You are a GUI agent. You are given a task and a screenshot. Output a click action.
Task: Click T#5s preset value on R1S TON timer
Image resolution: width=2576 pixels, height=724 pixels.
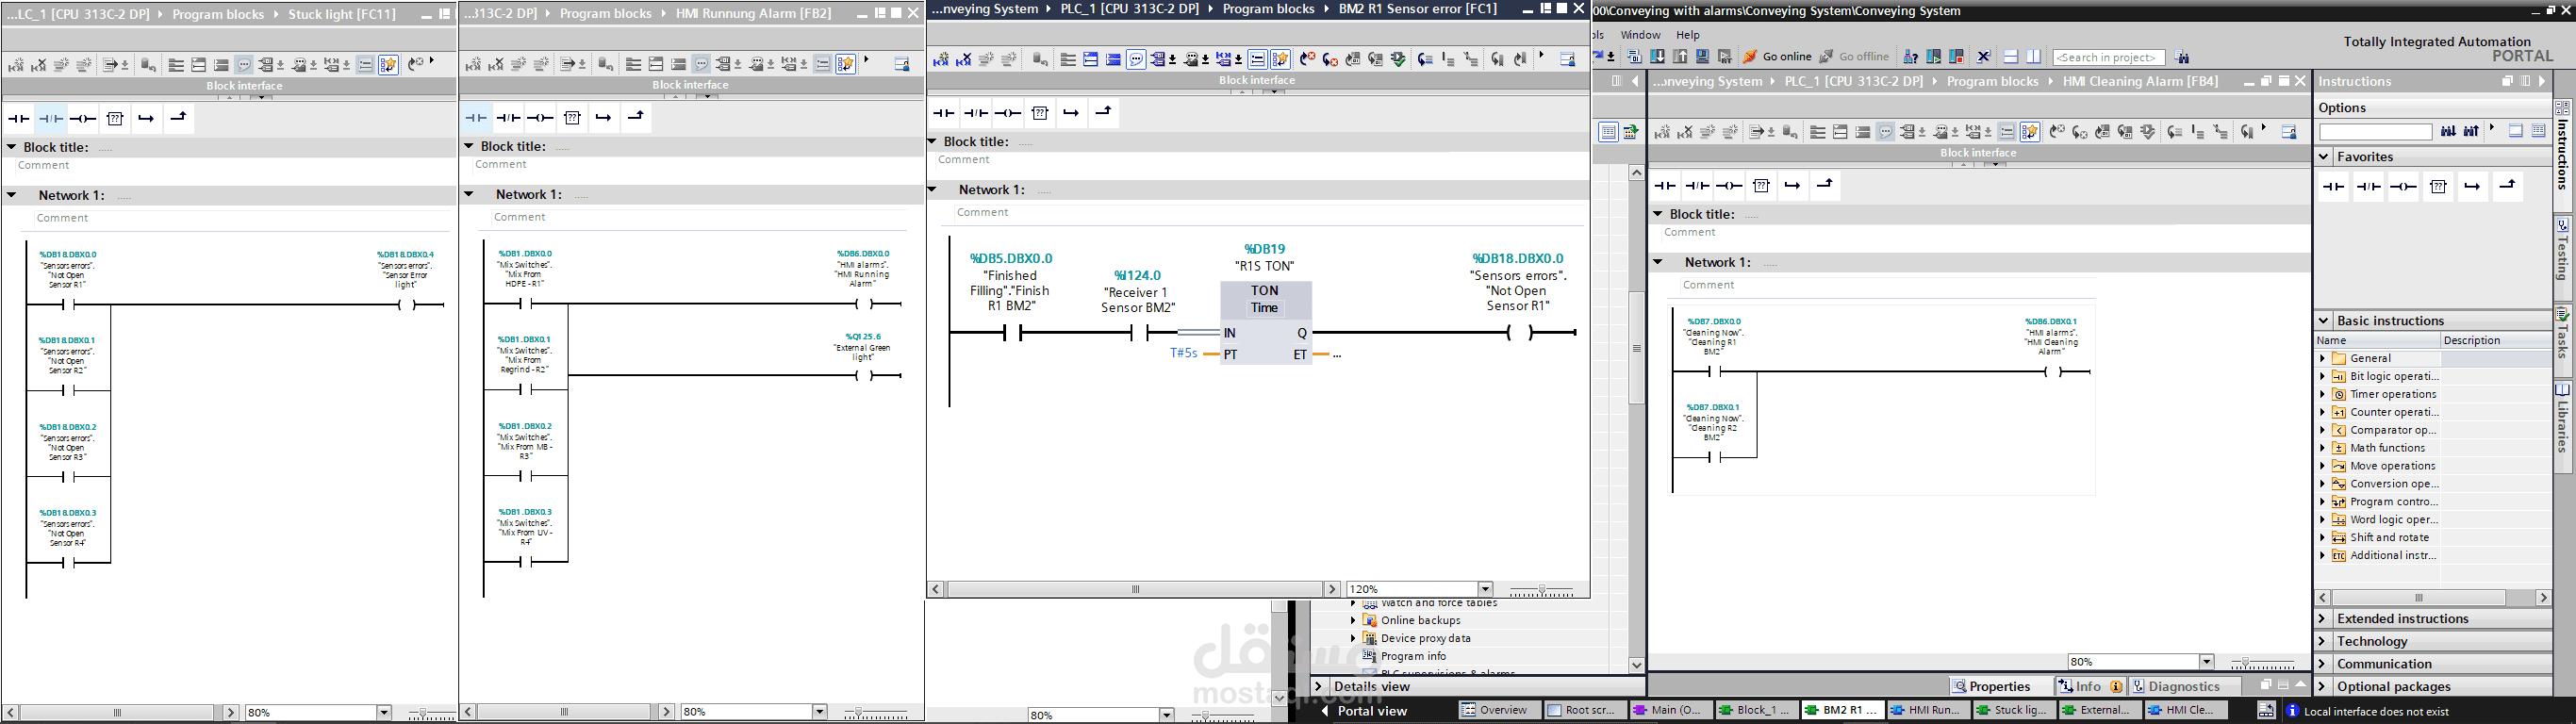pos(1184,353)
